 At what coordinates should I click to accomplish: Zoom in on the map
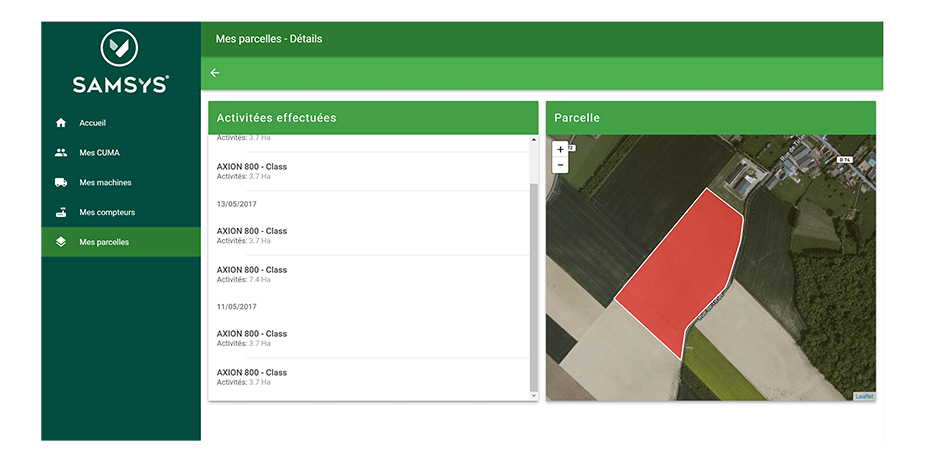[x=560, y=149]
